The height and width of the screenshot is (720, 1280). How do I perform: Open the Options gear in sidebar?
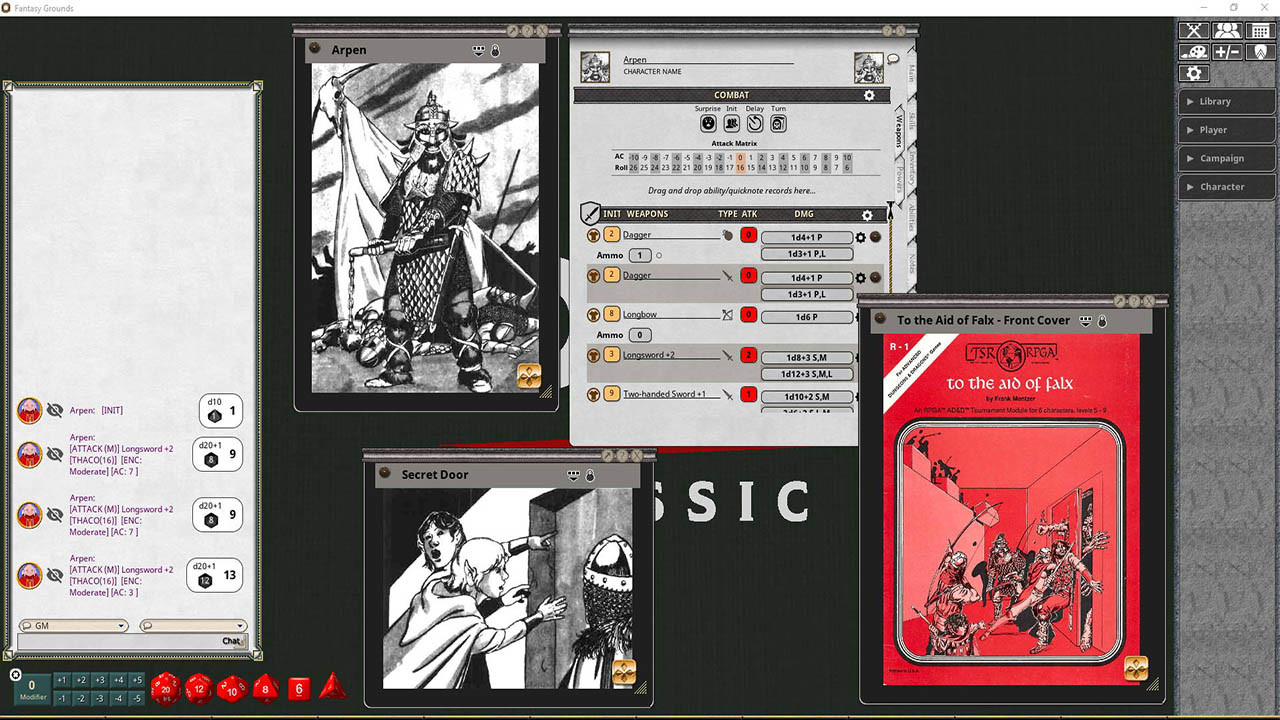coord(1193,73)
